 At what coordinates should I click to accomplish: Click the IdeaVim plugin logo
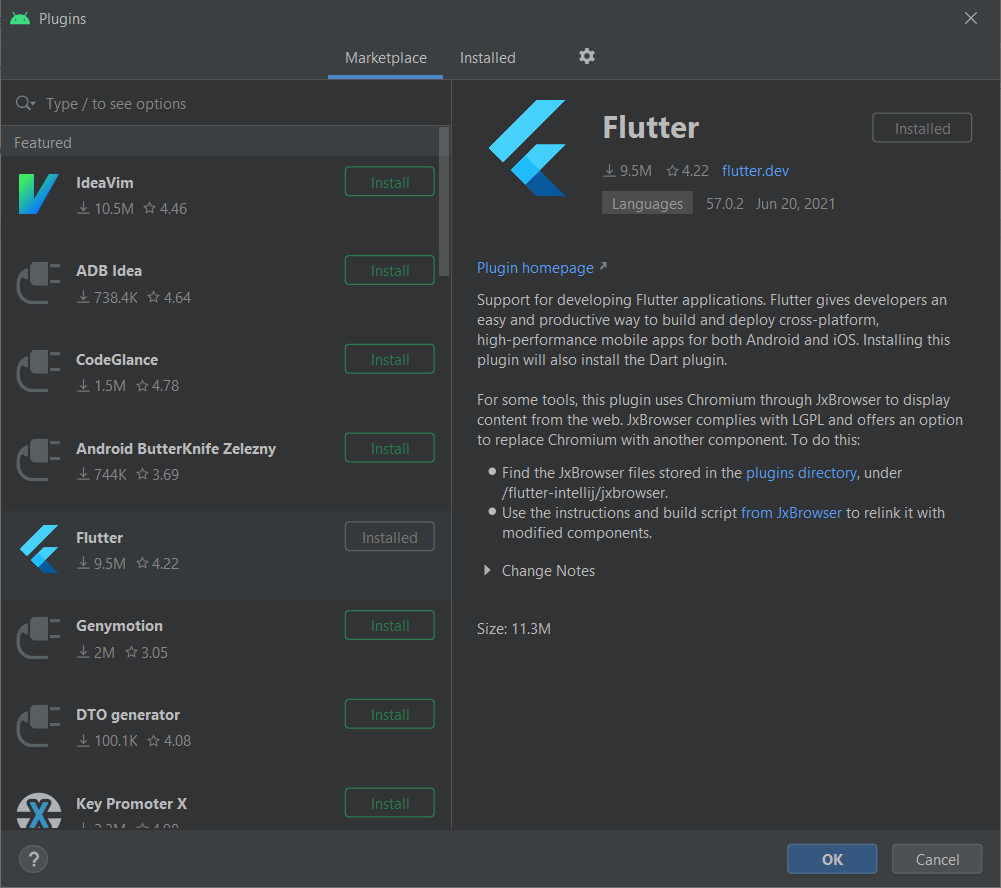(x=38, y=194)
